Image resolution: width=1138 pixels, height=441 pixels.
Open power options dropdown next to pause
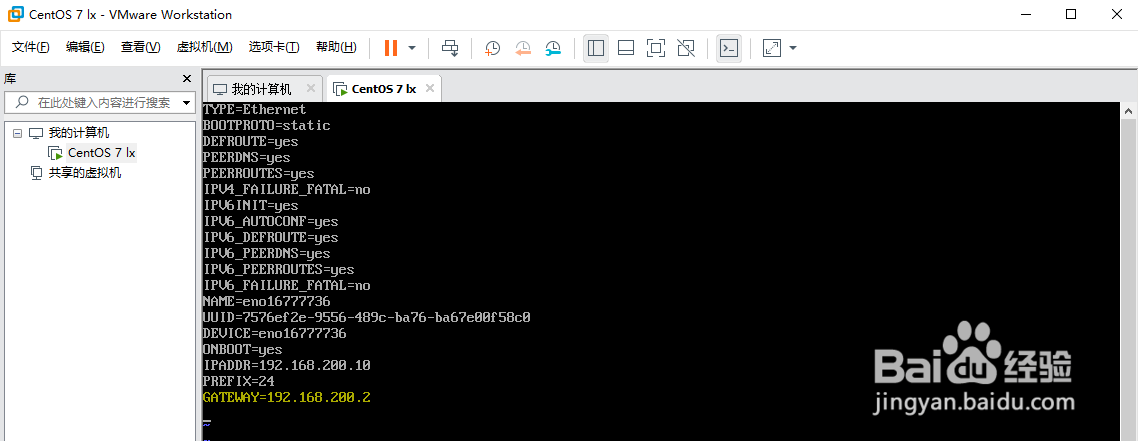point(412,48)
